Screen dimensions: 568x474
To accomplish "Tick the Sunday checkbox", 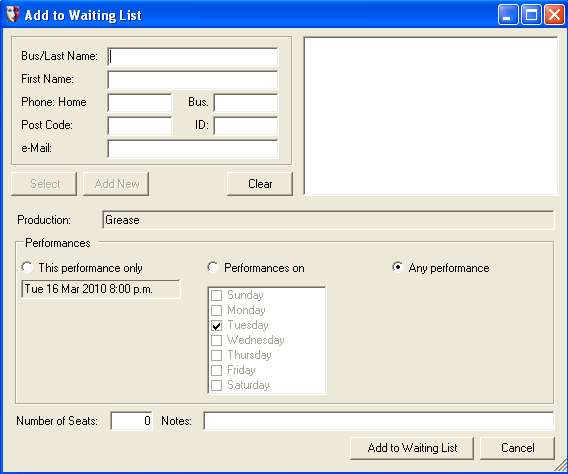I will click(216, 295).
